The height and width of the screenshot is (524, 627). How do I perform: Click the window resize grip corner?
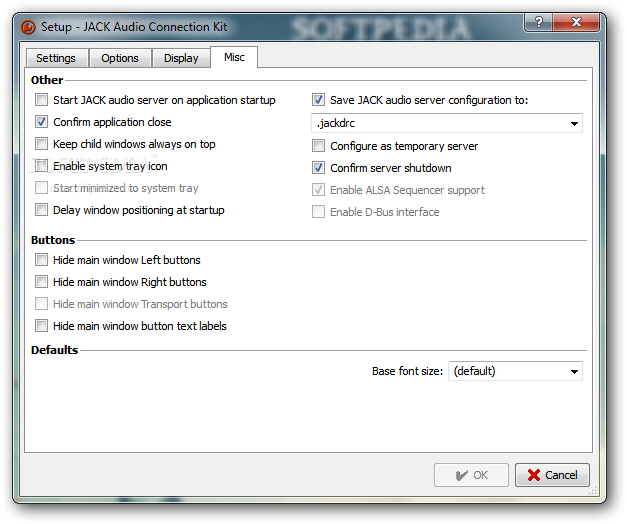[x=593, y=490]
